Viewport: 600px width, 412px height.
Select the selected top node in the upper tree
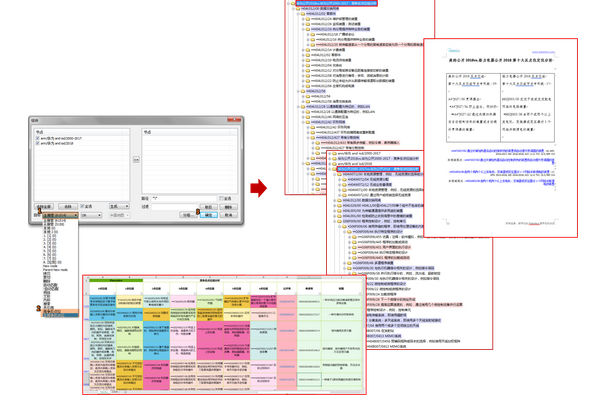point(337,3)
